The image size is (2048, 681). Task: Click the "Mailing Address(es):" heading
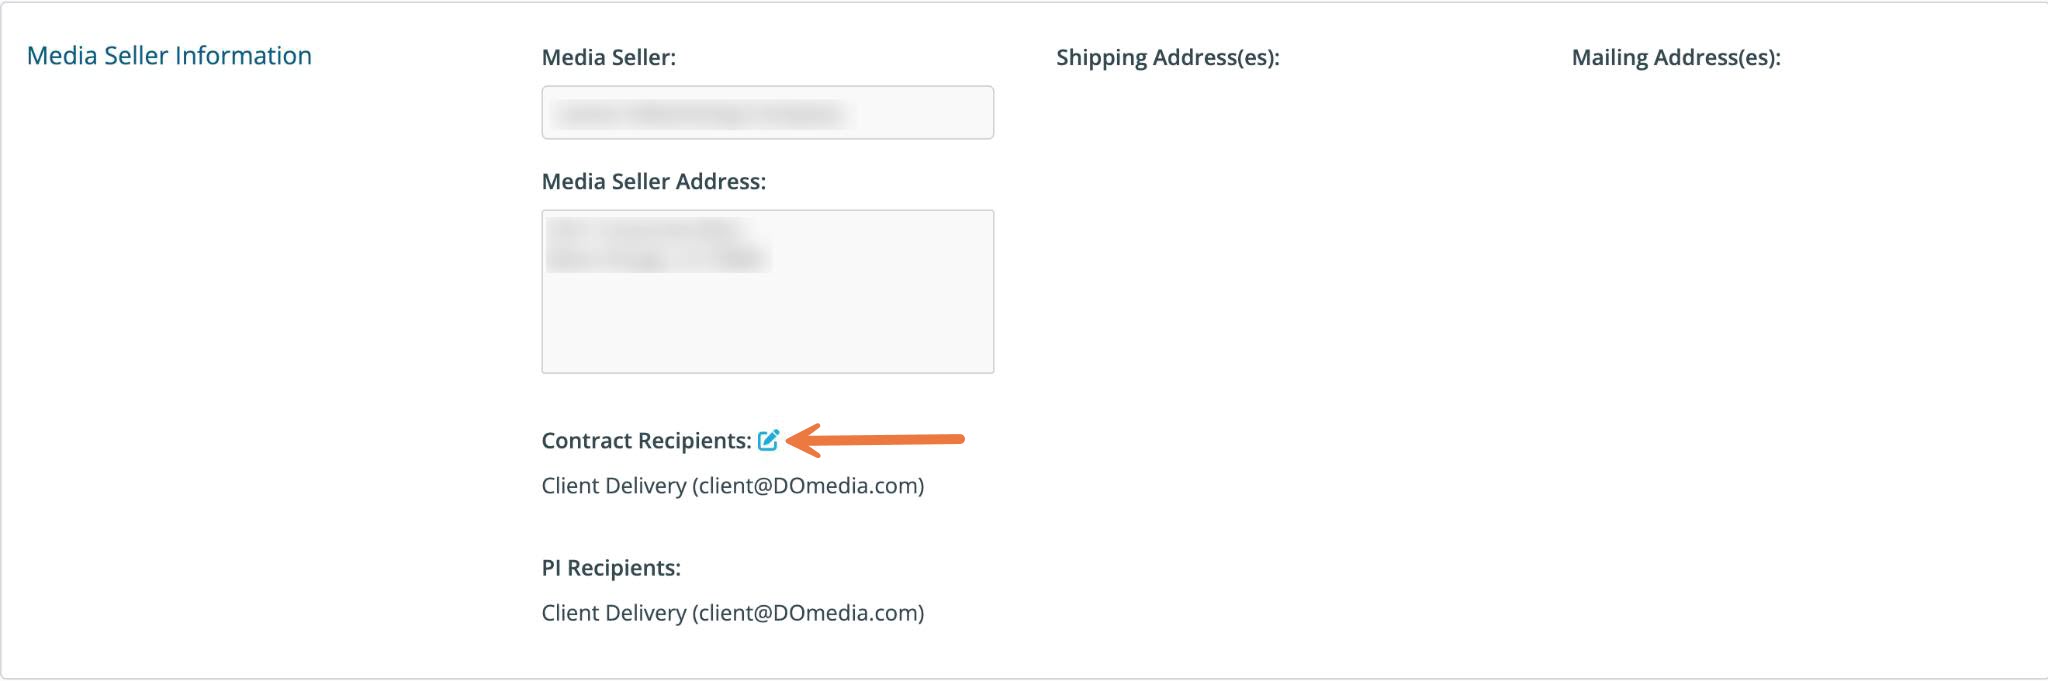[1676, 58]
